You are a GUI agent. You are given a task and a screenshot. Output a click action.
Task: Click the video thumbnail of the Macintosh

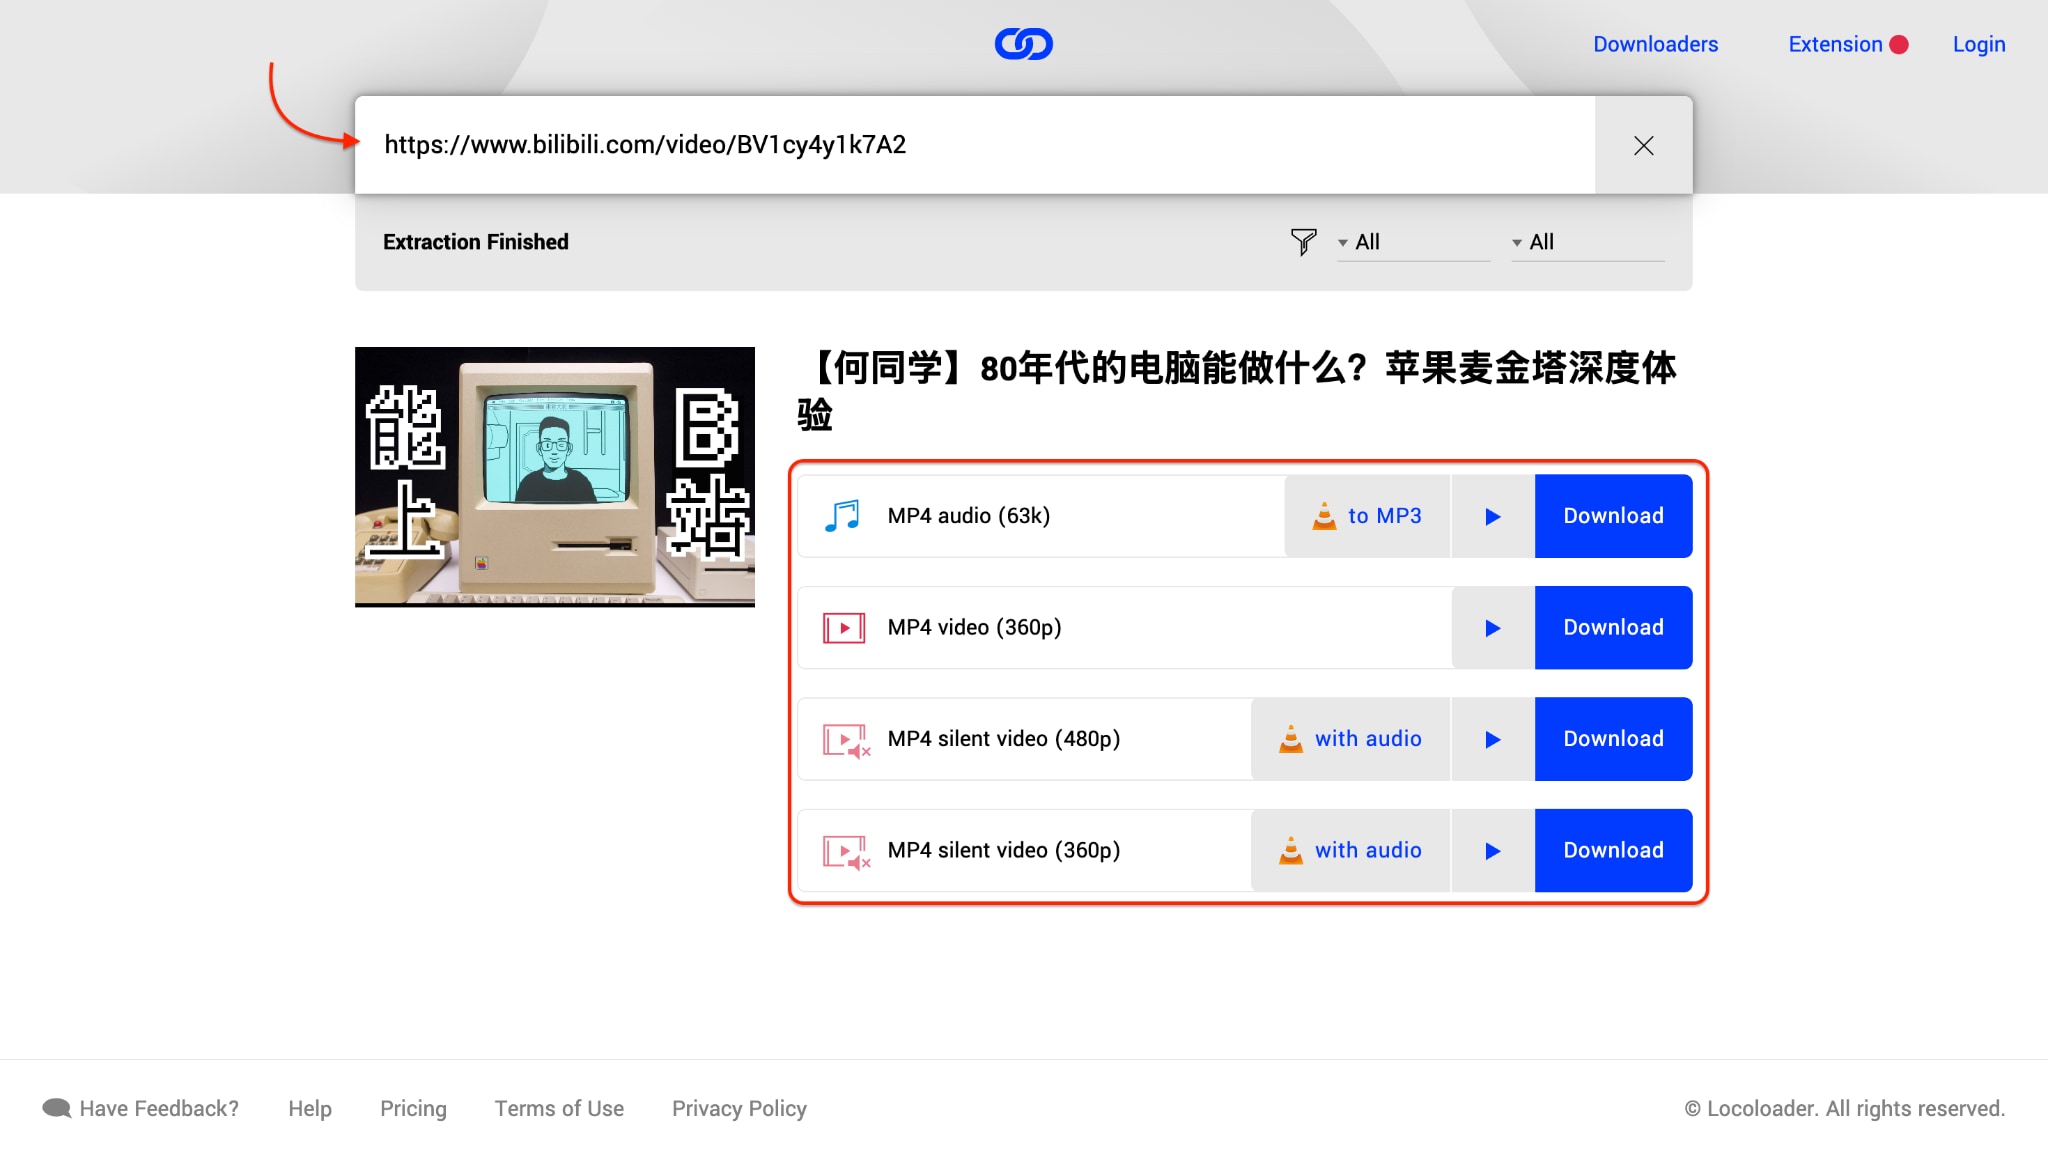(555, 477)
